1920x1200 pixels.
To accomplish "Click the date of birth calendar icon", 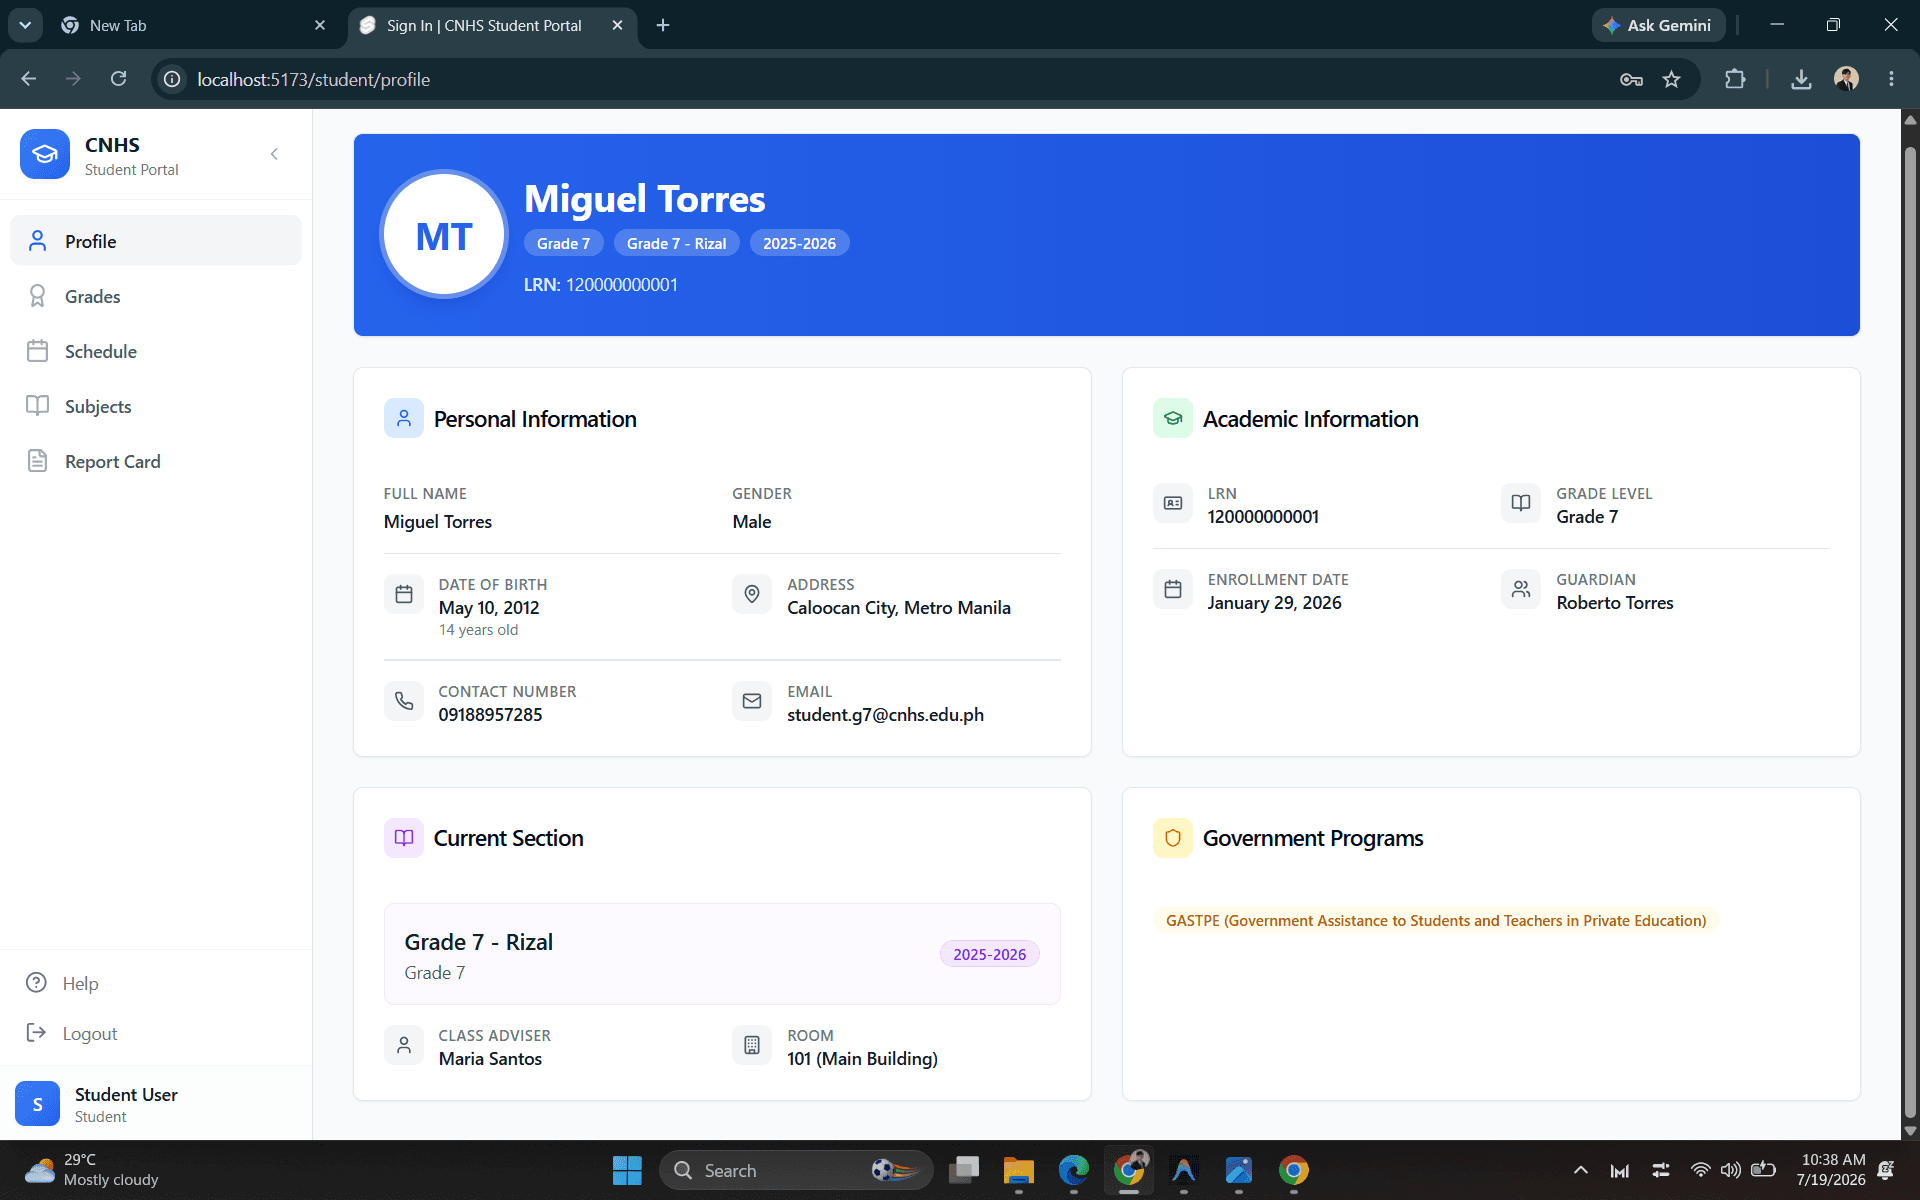I will tap(404, 594).
